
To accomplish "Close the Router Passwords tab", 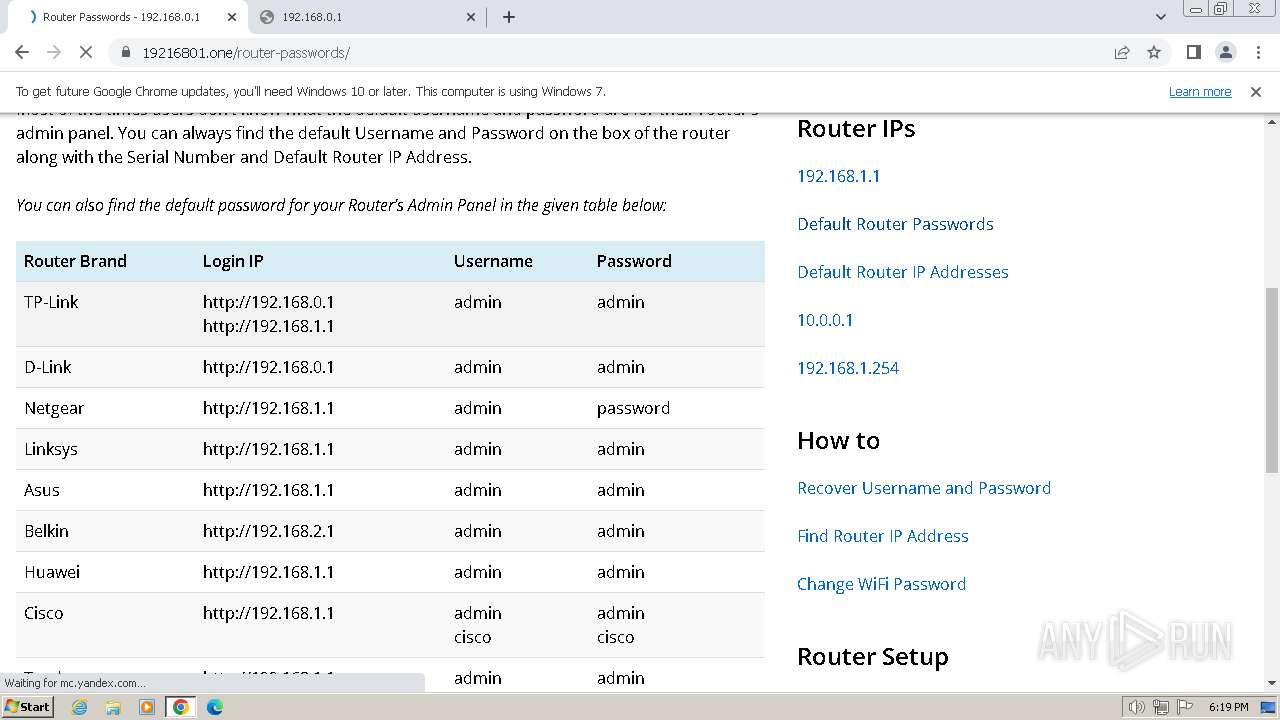I will click(232, 17).
